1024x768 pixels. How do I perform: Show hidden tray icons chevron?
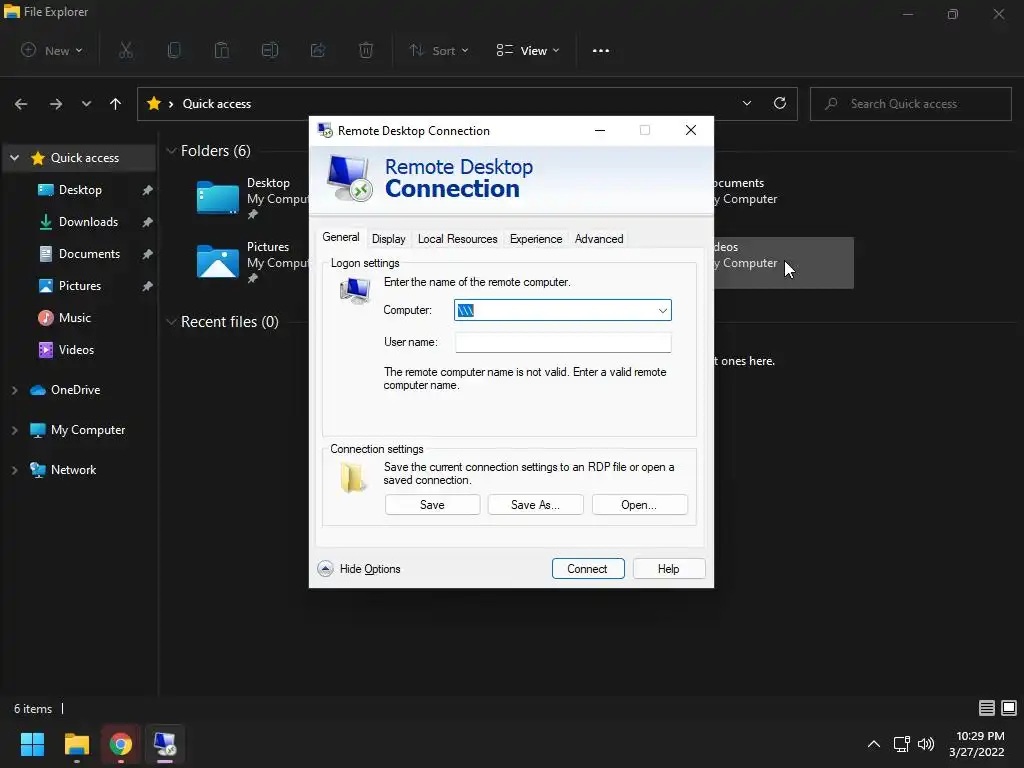[x=874, y=744]
